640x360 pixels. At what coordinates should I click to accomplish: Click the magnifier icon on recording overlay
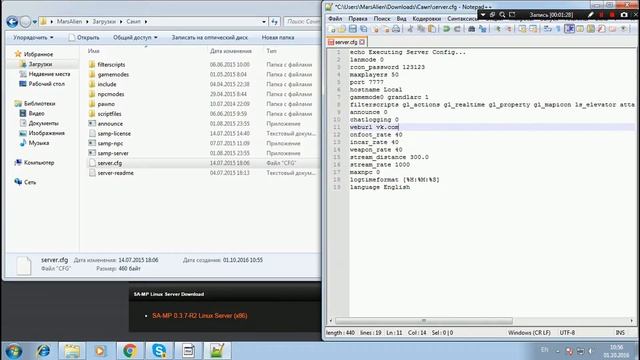tap(502, 15)
